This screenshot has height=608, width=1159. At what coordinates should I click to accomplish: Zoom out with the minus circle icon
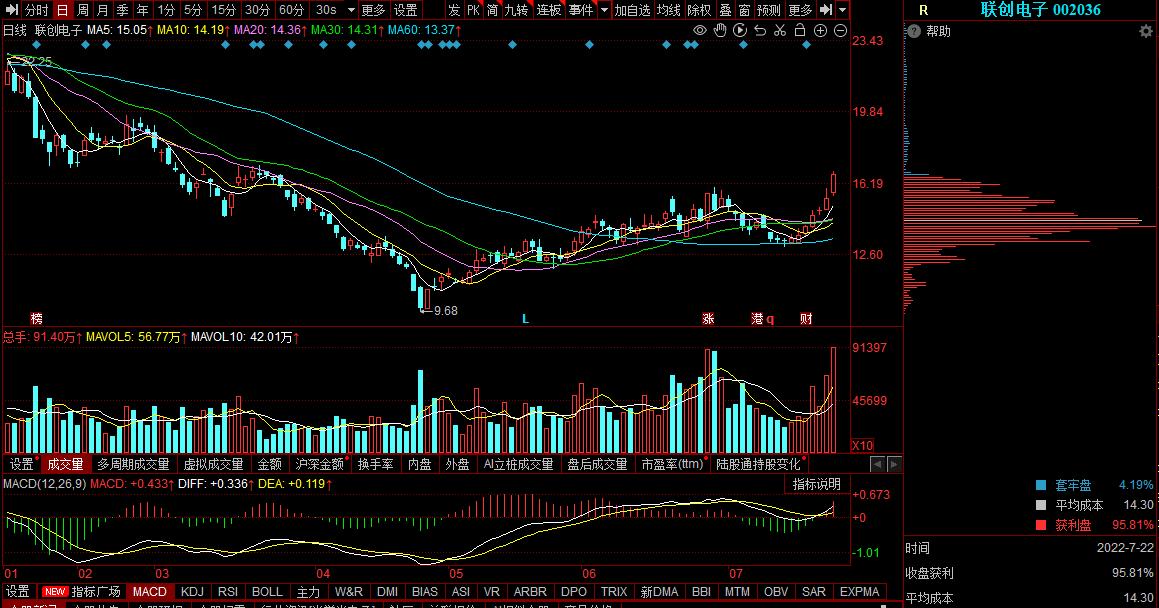[840, 30]
